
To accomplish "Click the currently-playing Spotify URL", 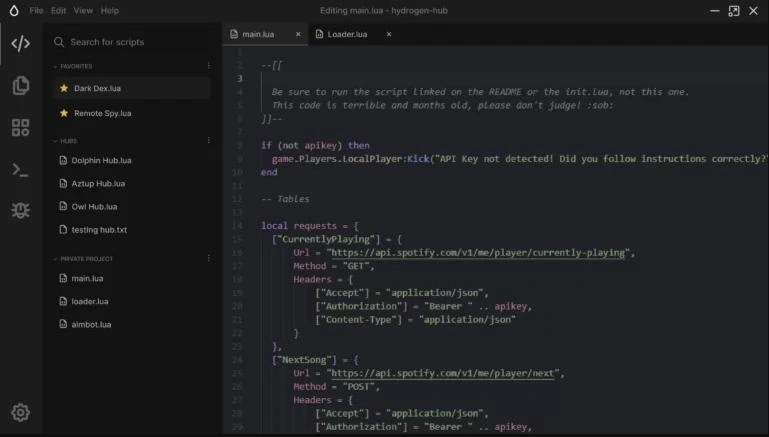I will [x=478, y=253].
